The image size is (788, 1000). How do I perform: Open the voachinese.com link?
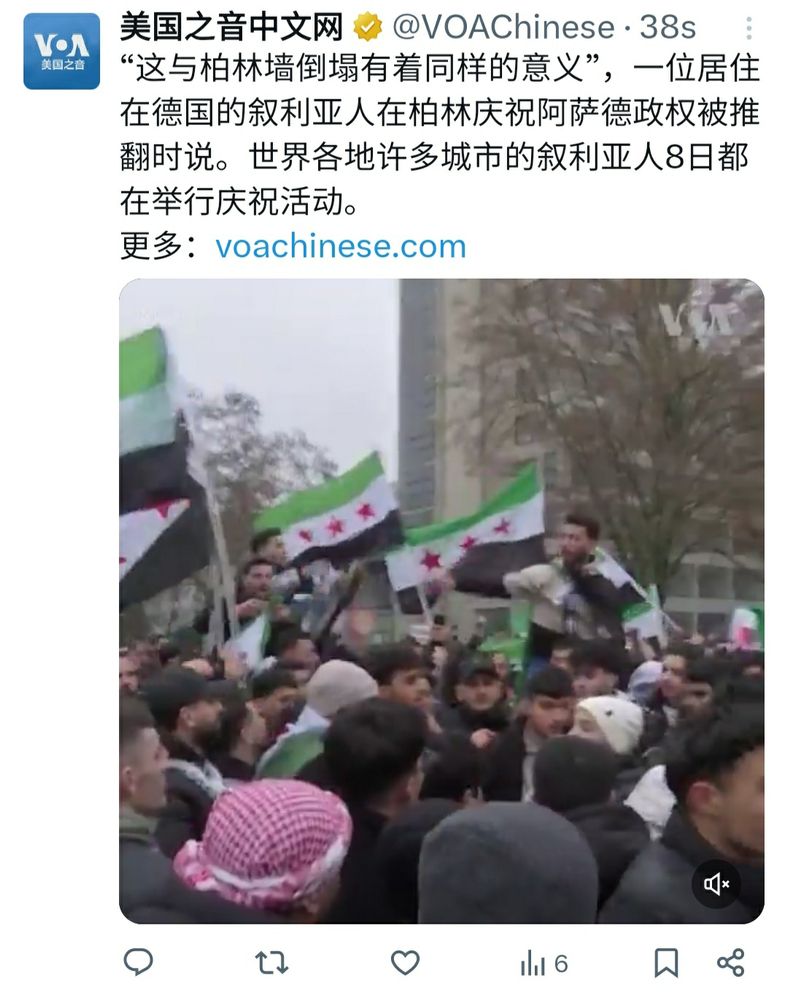[340, 246]
